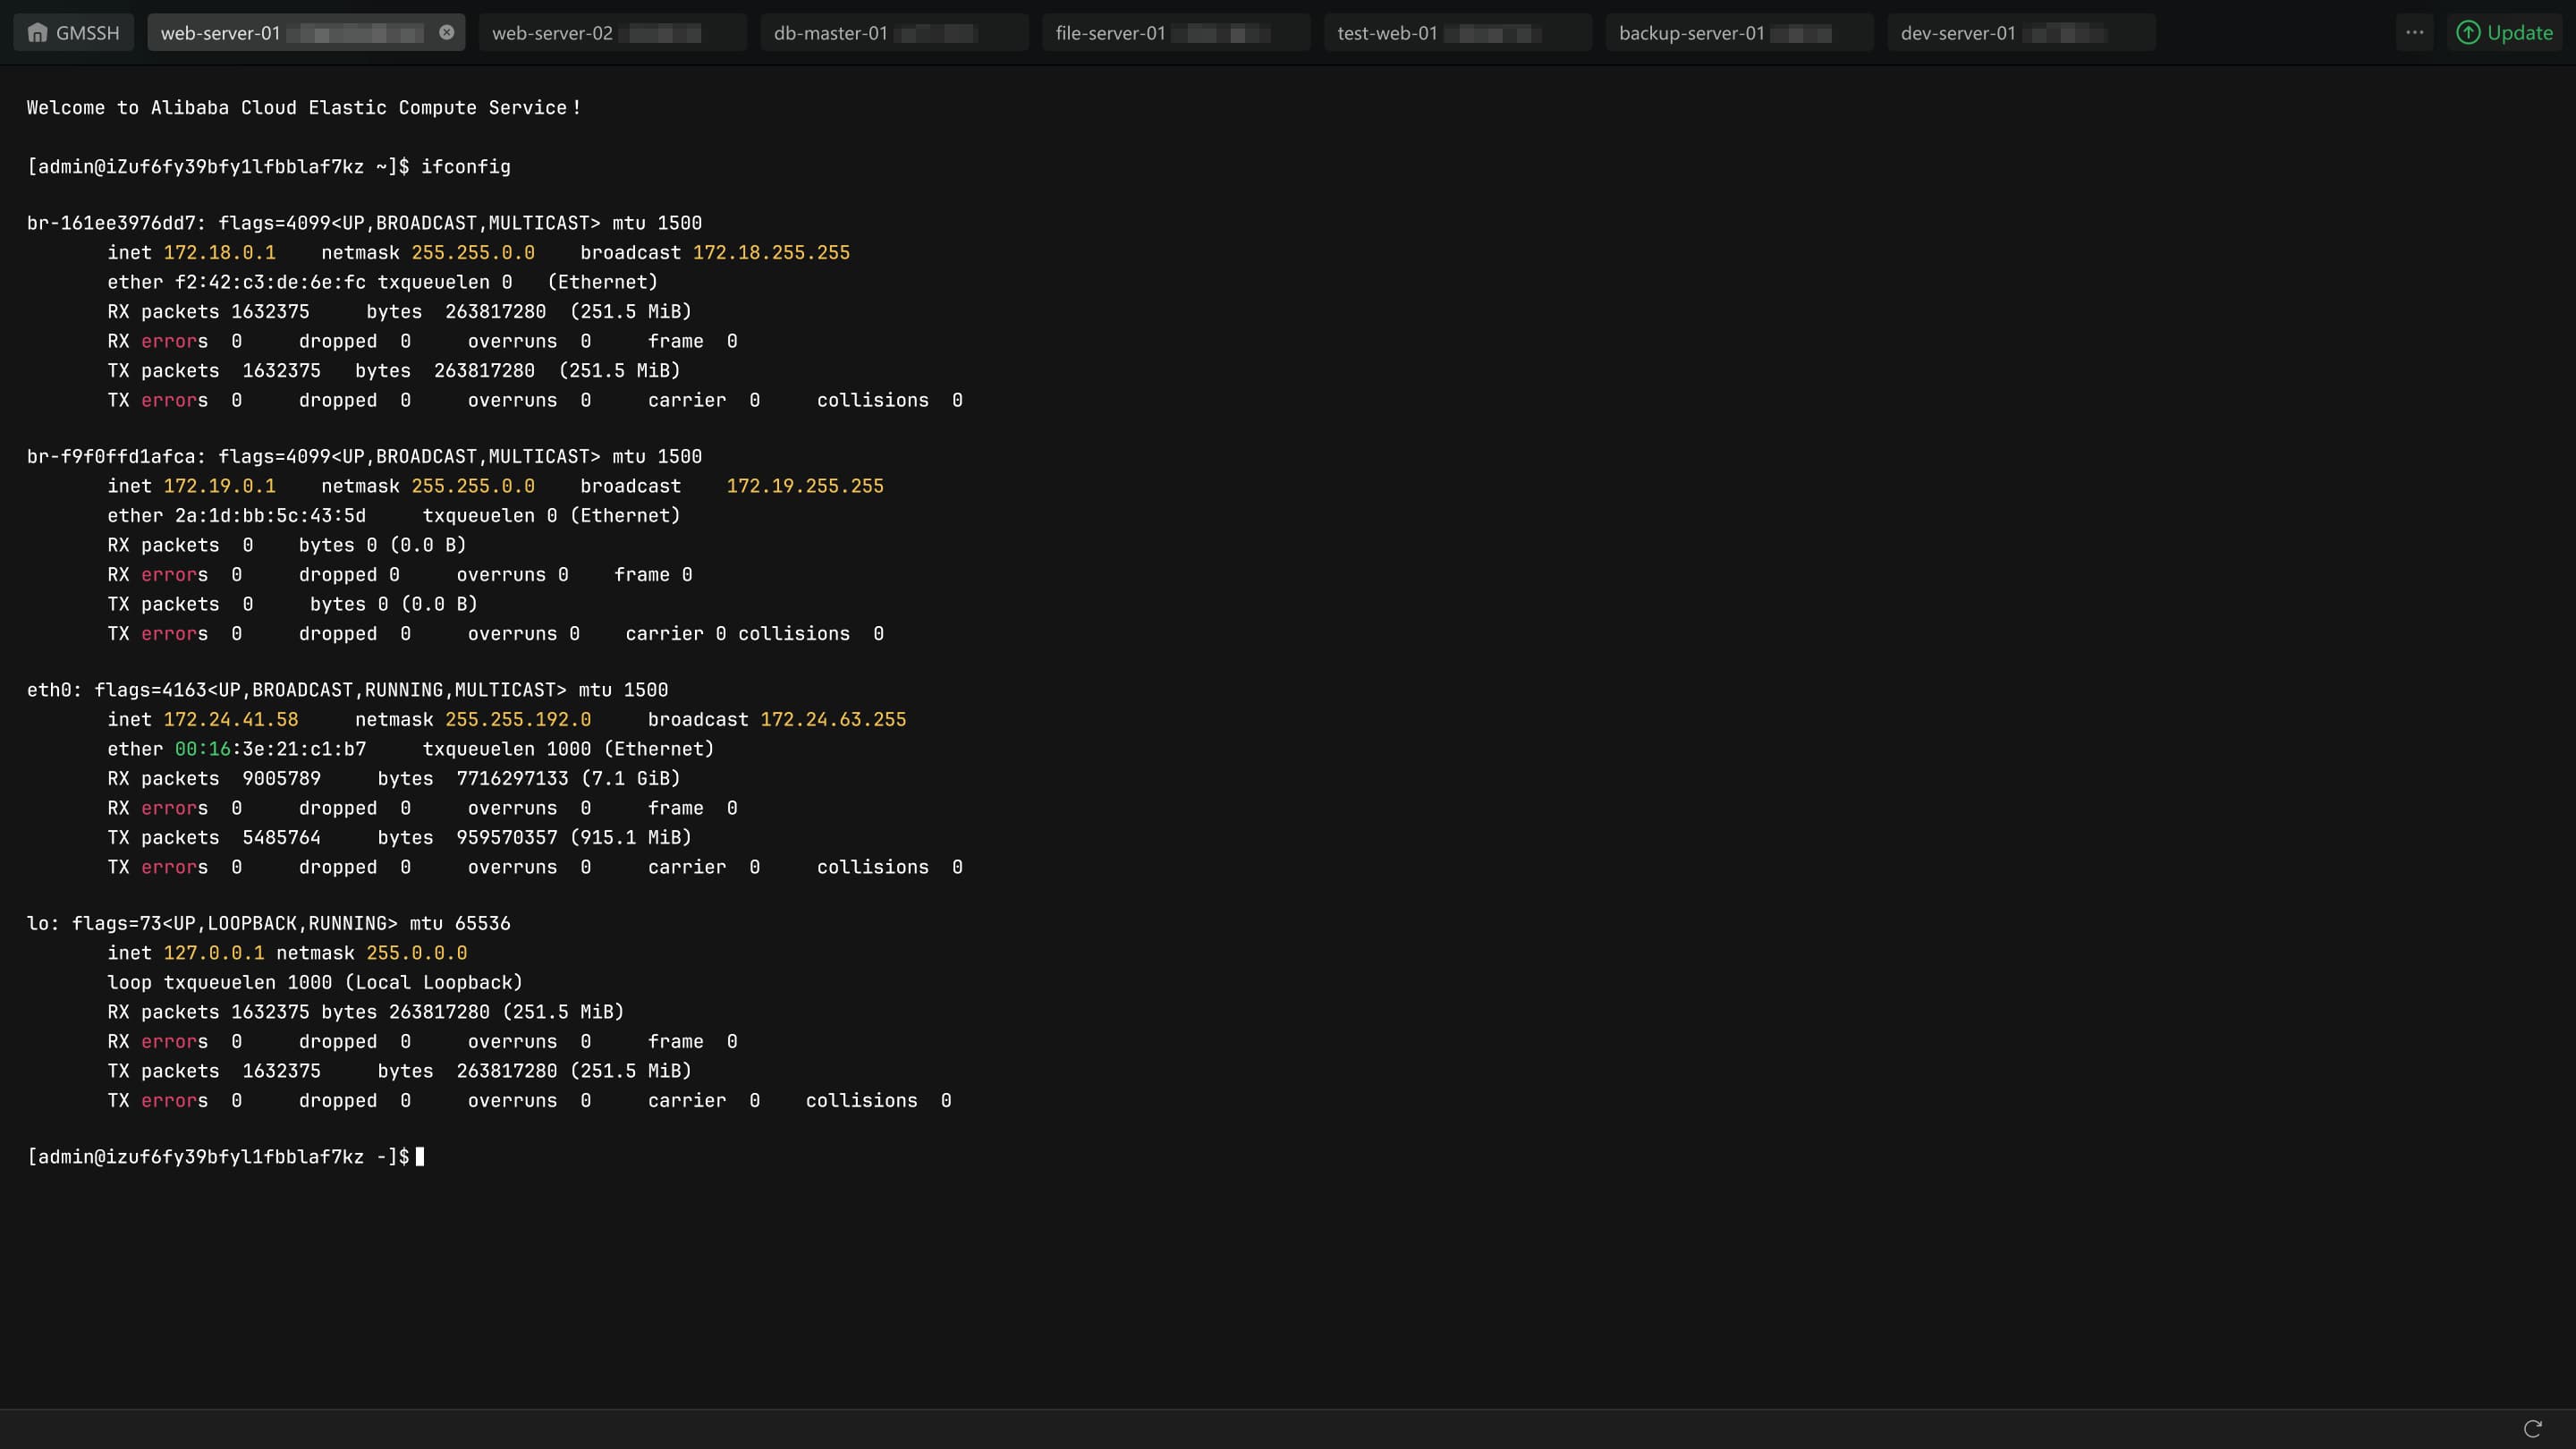This screenshot has width=2576, height=1449.
Task: Click the ifconfig command text
Action: coord(465,167)
